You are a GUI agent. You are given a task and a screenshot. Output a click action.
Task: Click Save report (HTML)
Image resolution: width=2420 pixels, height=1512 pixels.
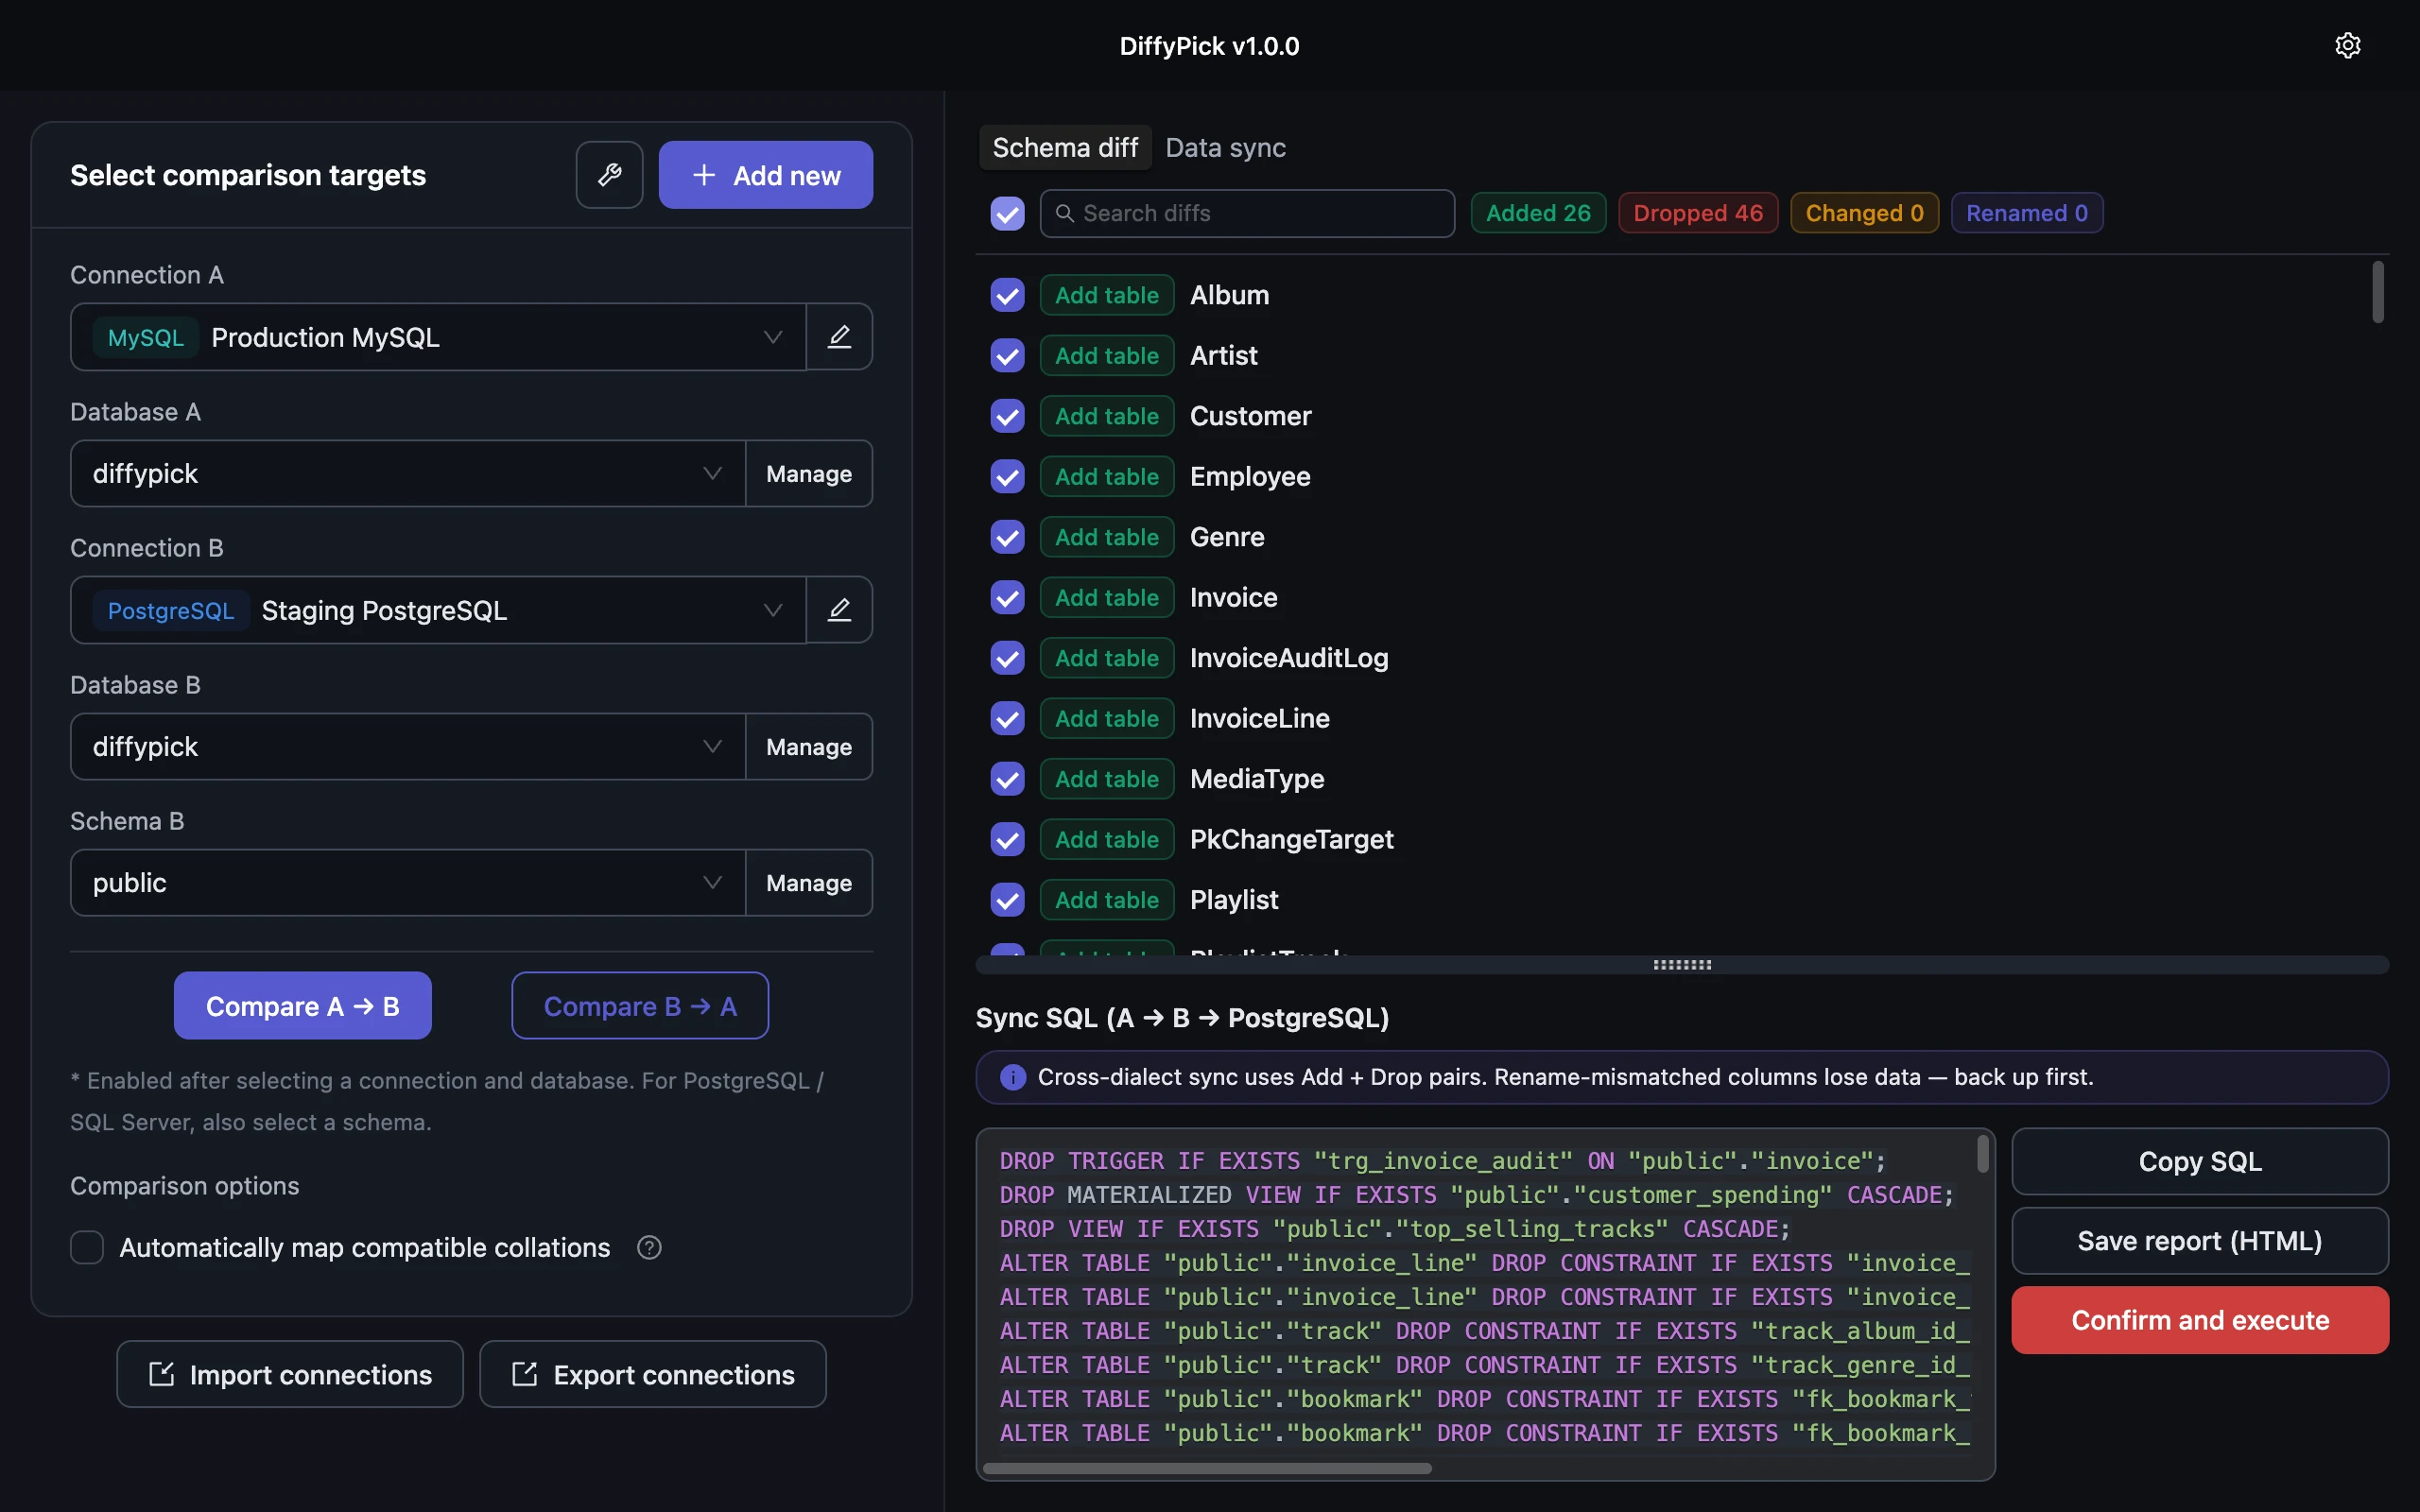point(2200,1240)
